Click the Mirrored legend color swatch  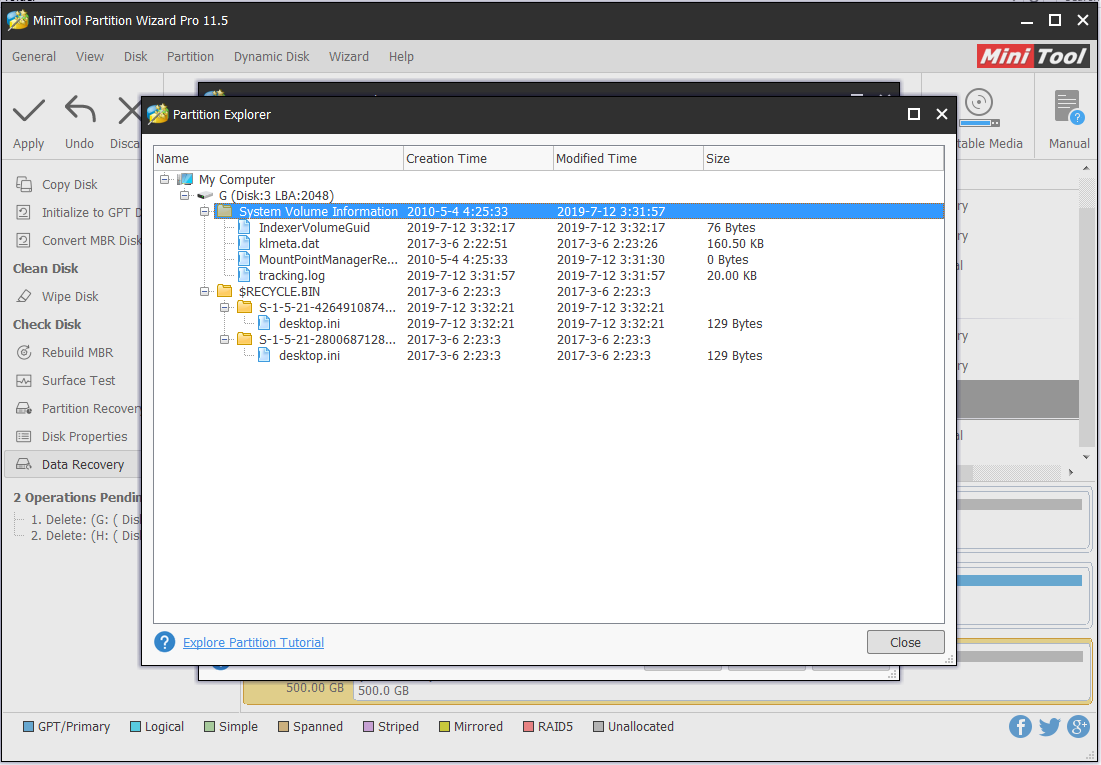point(444,726)
